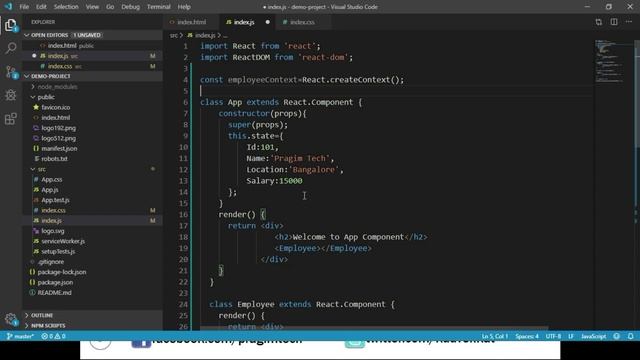Open the Source Control view icon
The image size is (640, 360).
[x=11, y=72]
